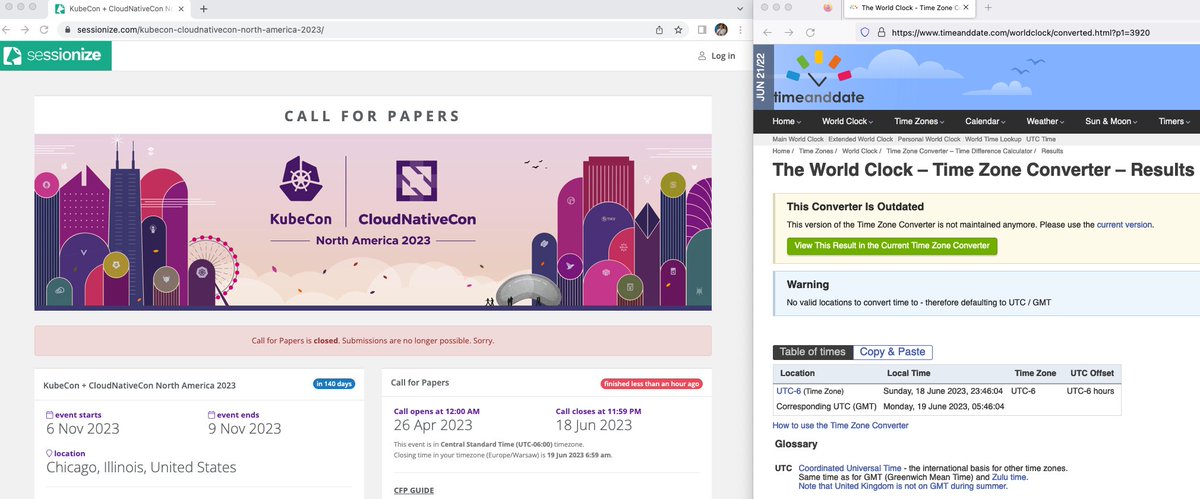Select the KubeCon + CloudNativeCon Chrome tab
The height and width of the screenshot is (499, 1200).
pyautogui.click(x=121, y=8)
